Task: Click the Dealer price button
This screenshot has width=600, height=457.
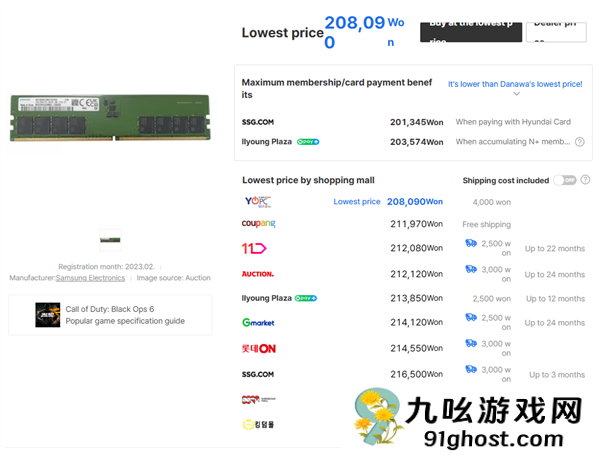Action: coord(556,32)
